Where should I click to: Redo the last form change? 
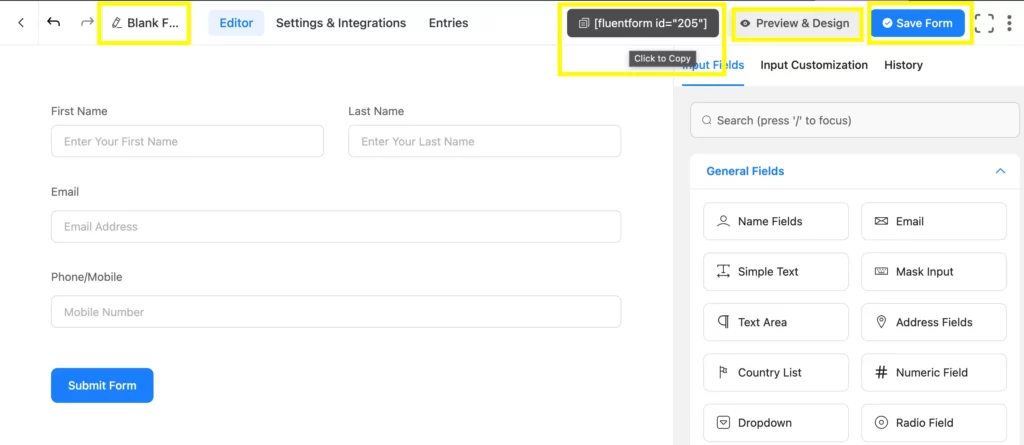coord(87,22)
